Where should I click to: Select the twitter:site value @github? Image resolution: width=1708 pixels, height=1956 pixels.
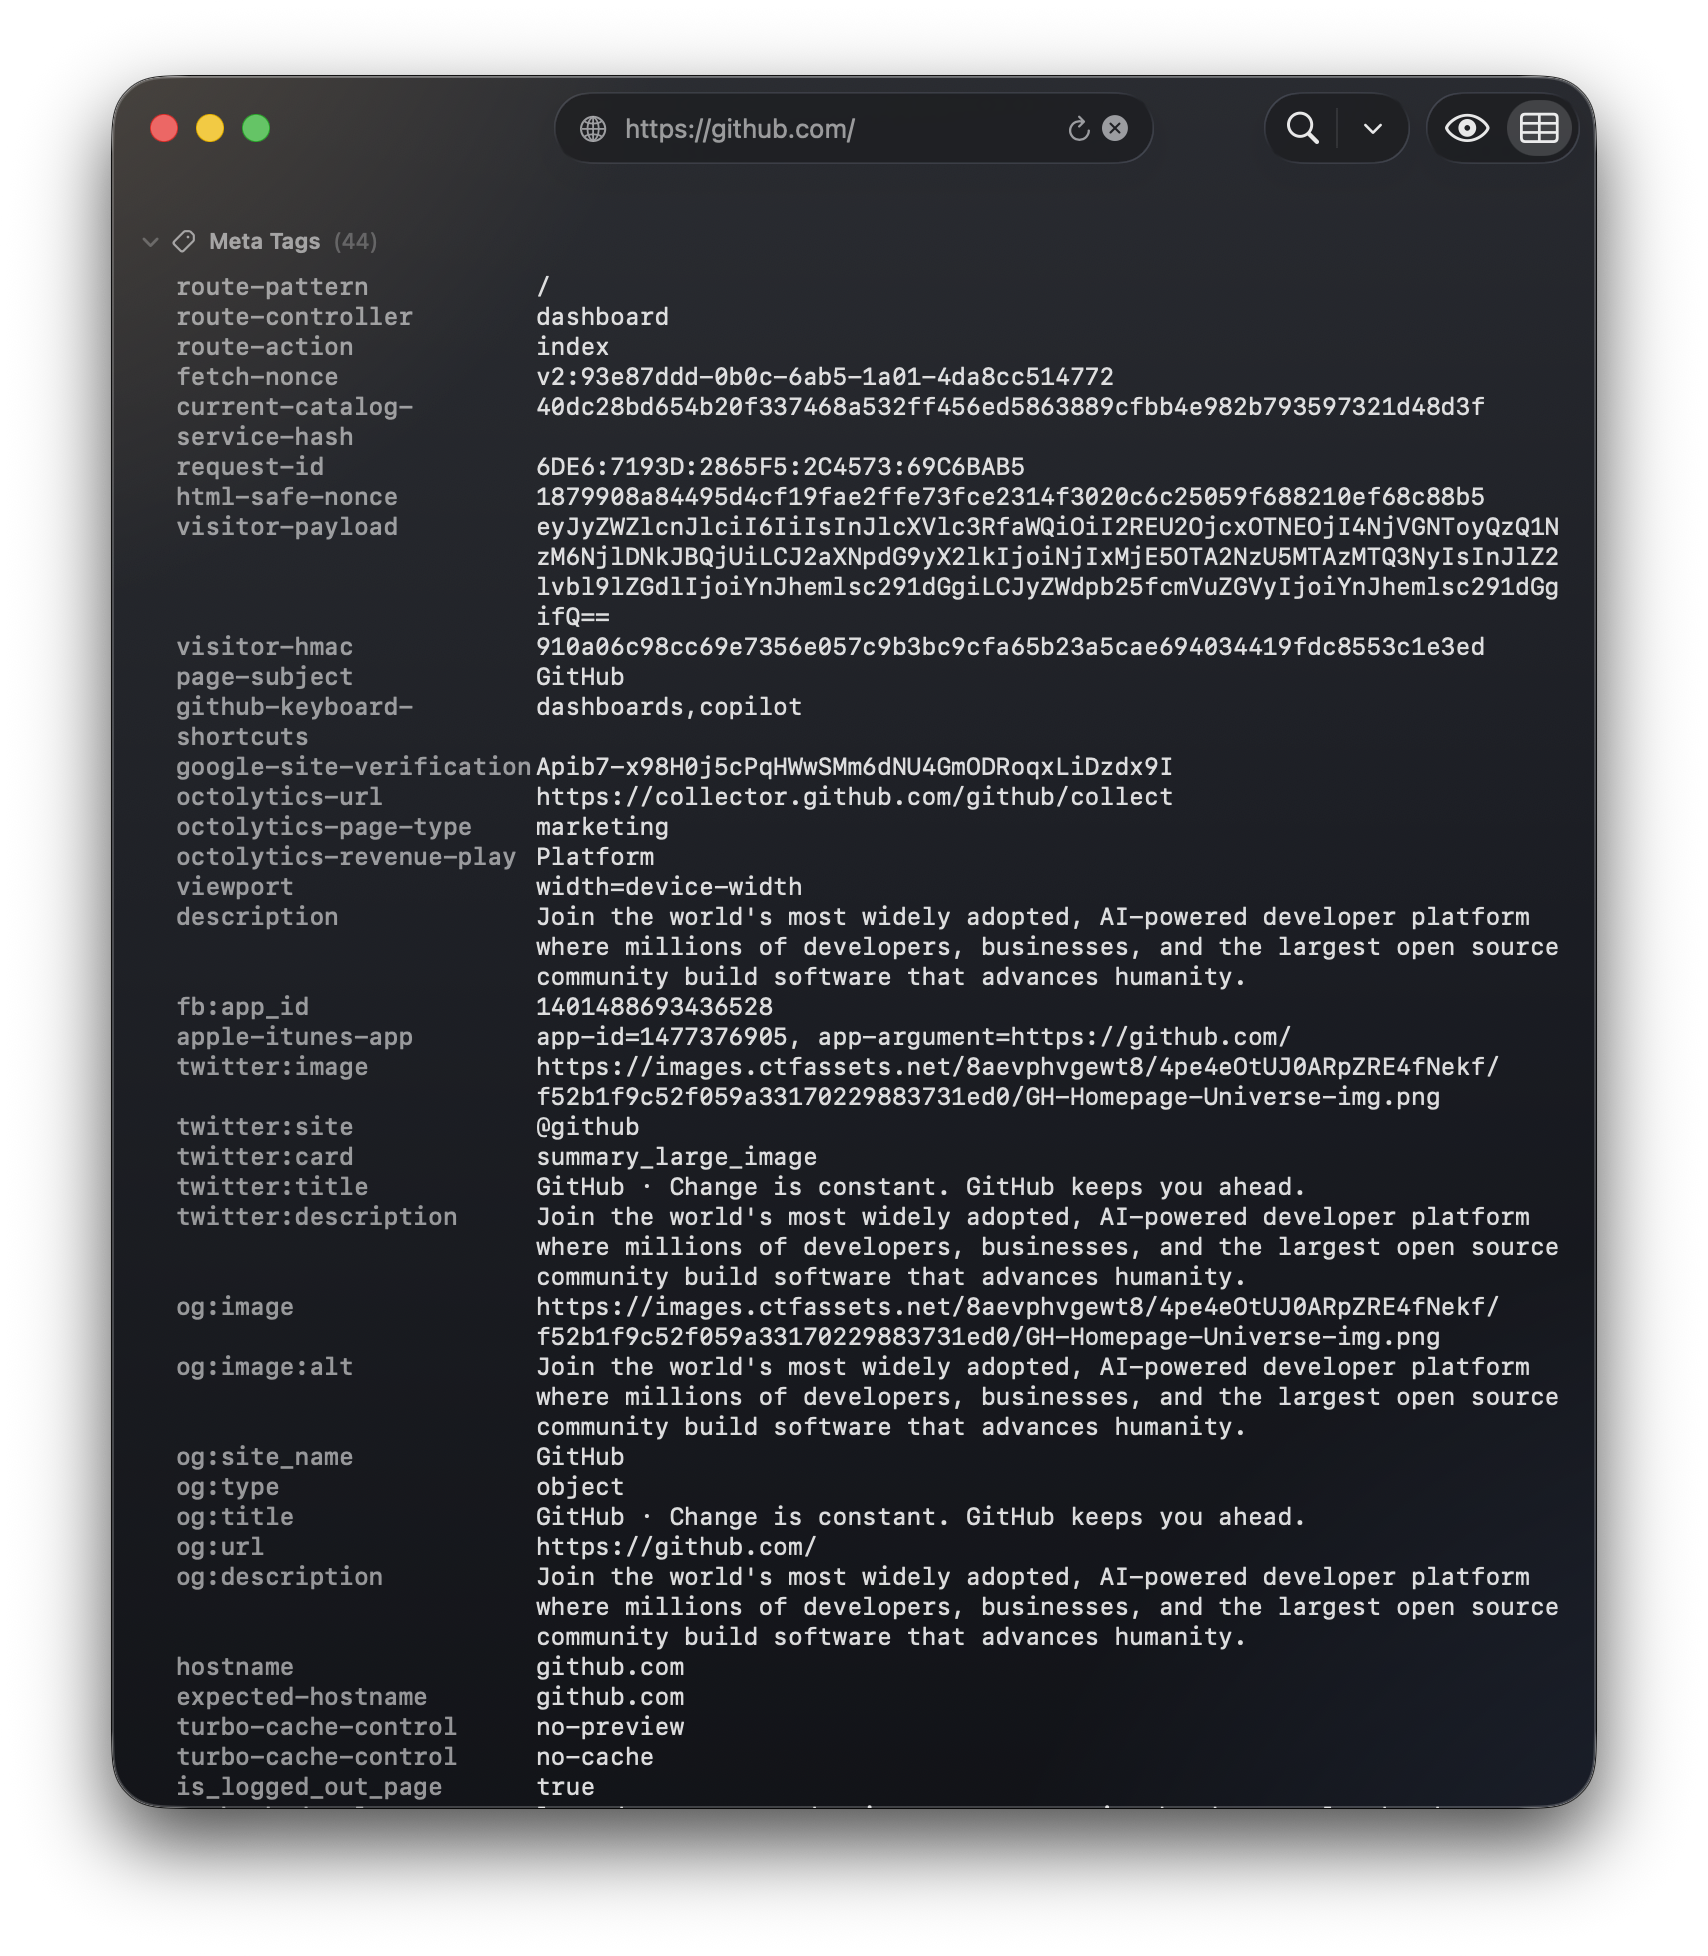[x=587, y=1127]
